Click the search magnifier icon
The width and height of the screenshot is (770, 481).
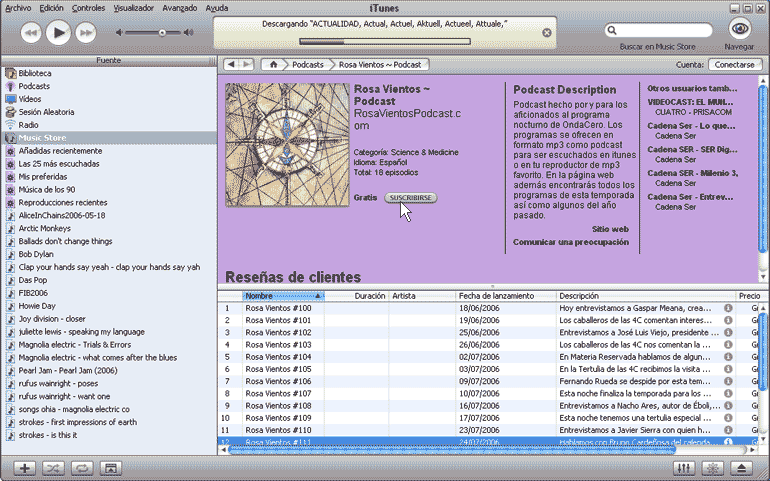pos(612,30)
